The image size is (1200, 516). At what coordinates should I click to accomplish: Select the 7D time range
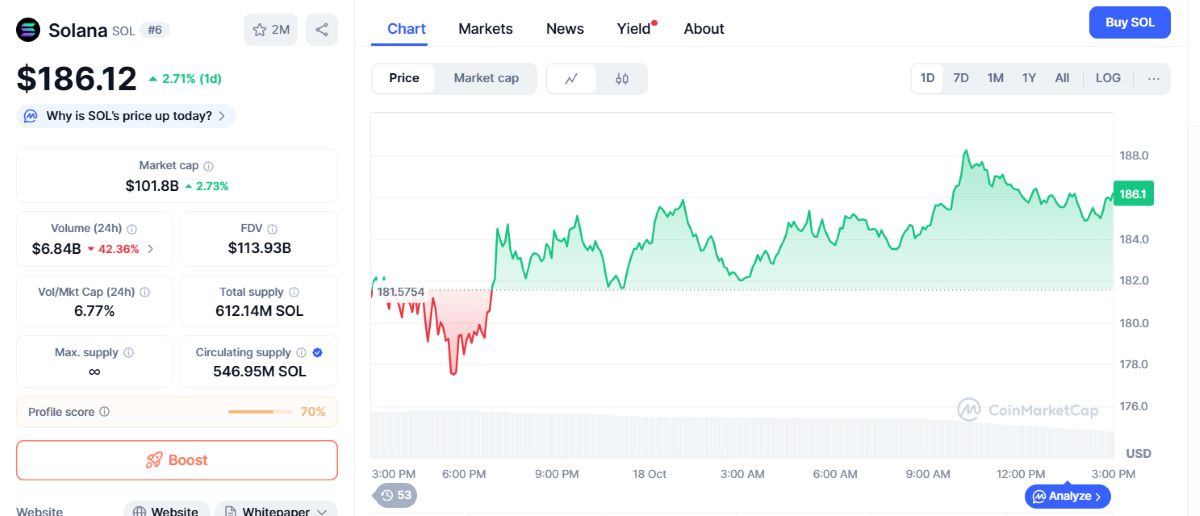pyautogui.click(x=961, y=78)
